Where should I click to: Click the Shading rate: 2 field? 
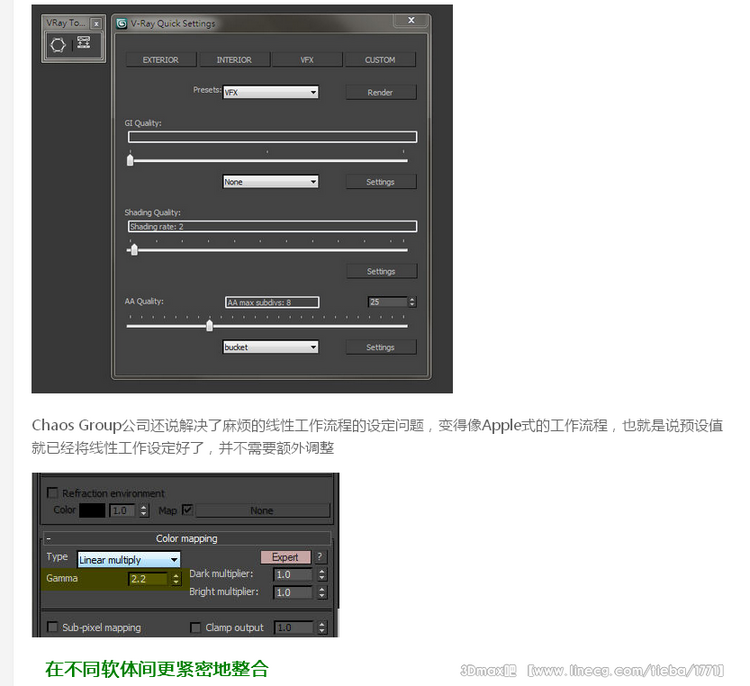tap(273, 226)
